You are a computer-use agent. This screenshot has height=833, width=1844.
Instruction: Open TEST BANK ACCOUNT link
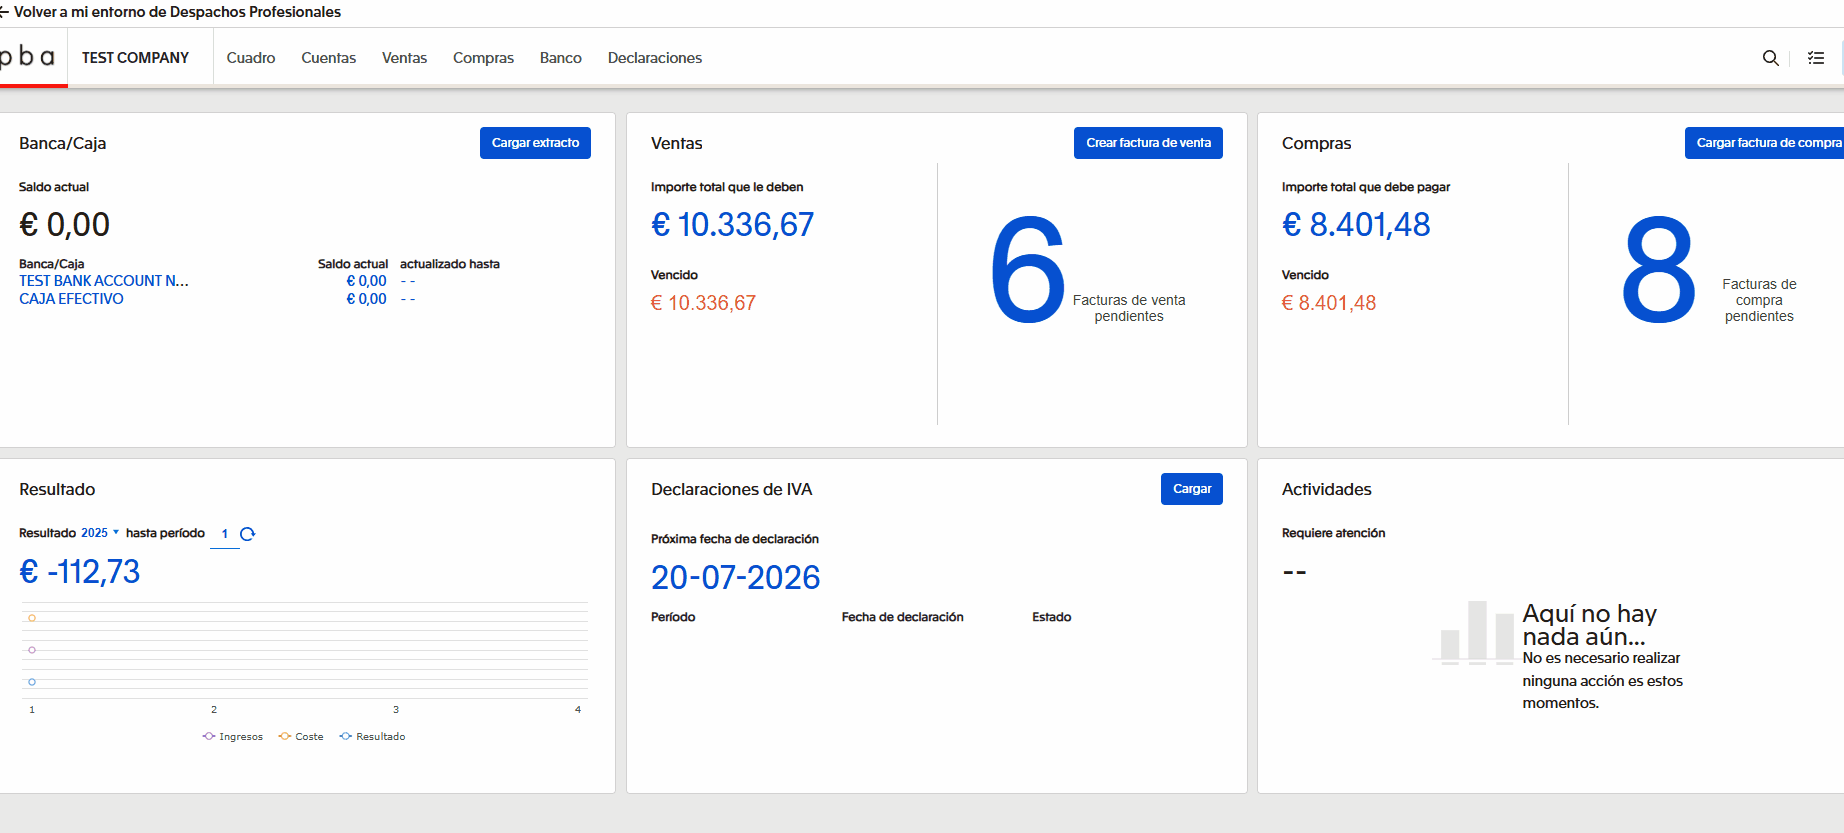click(104, 281)
